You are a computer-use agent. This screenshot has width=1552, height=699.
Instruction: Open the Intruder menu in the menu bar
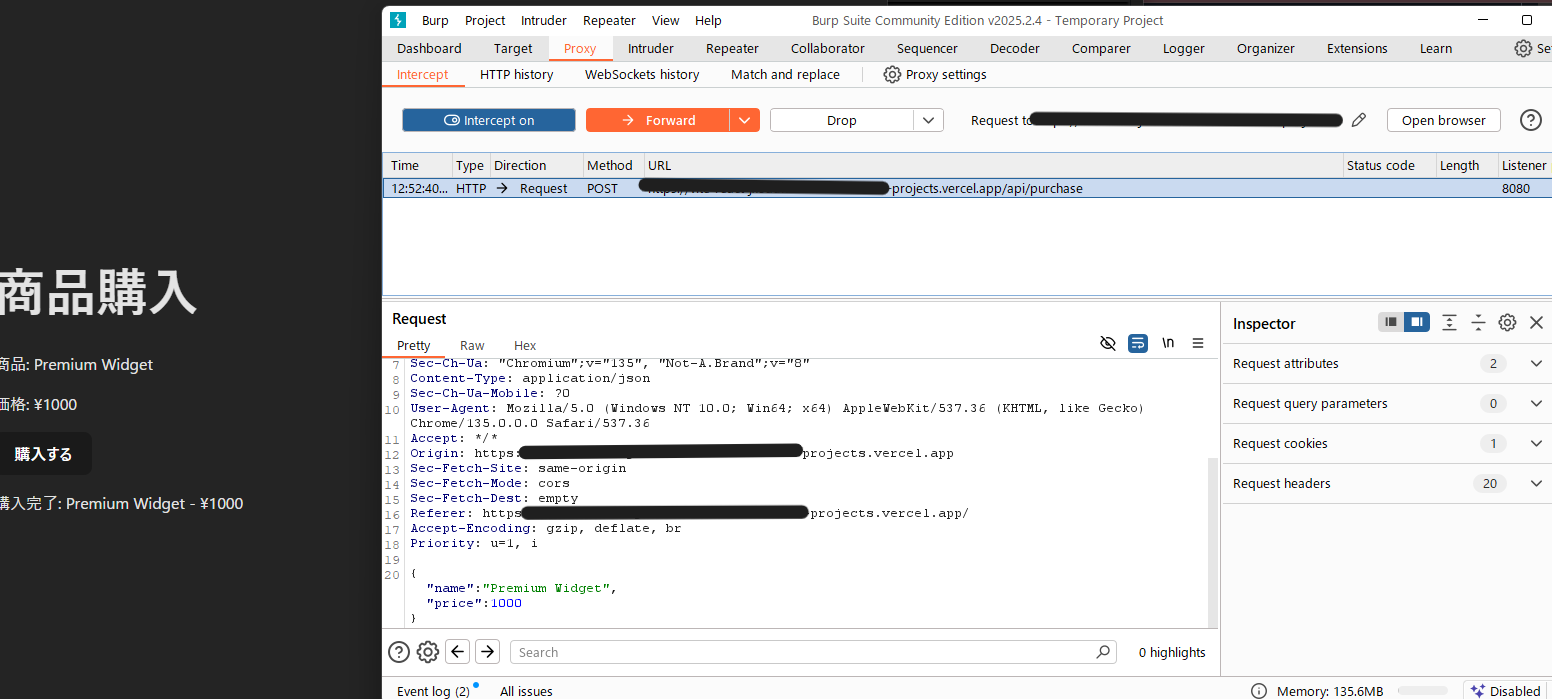tap(544, 20)
